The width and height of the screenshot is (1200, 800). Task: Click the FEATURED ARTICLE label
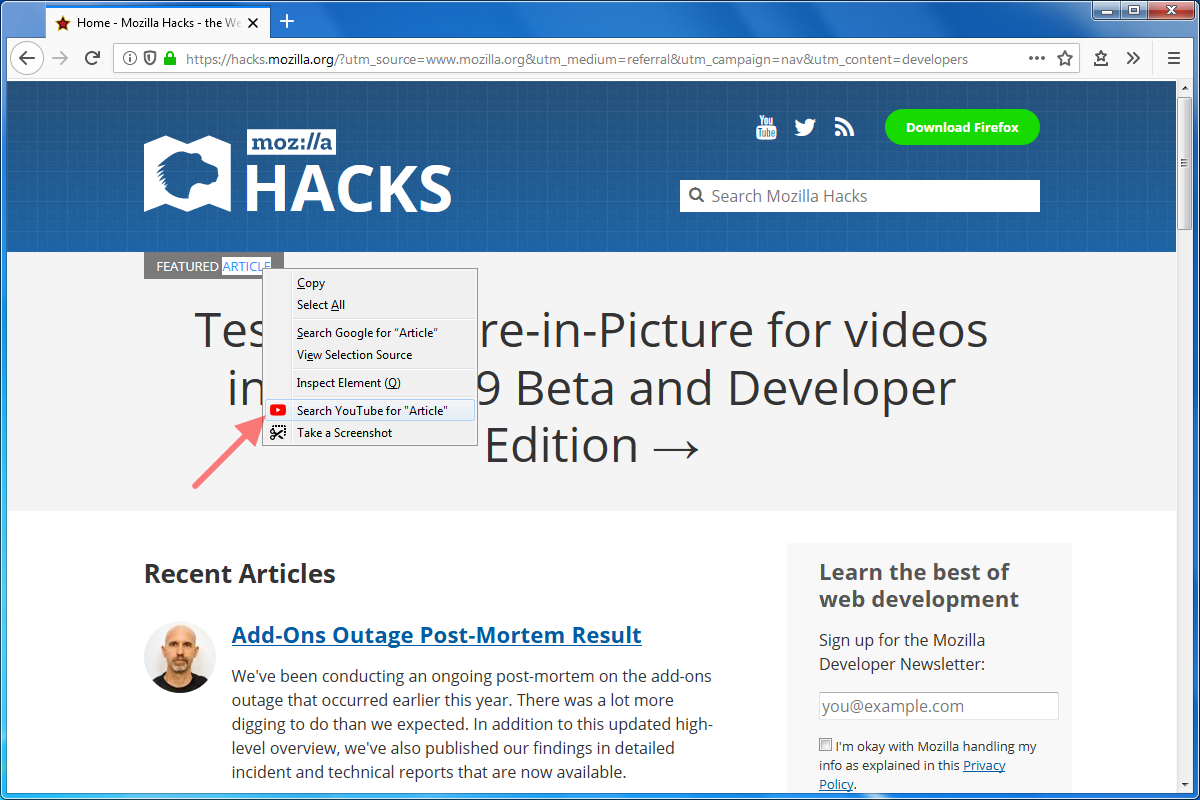click(x=213, y=266)
